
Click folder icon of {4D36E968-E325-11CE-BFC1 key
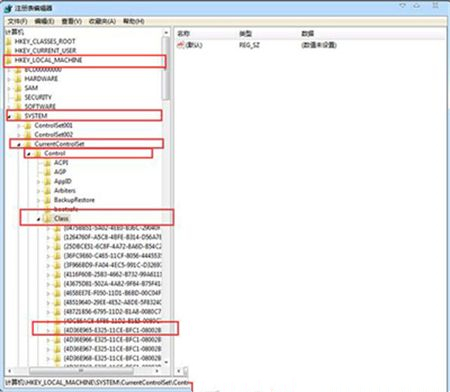click(x=57, y=358)
